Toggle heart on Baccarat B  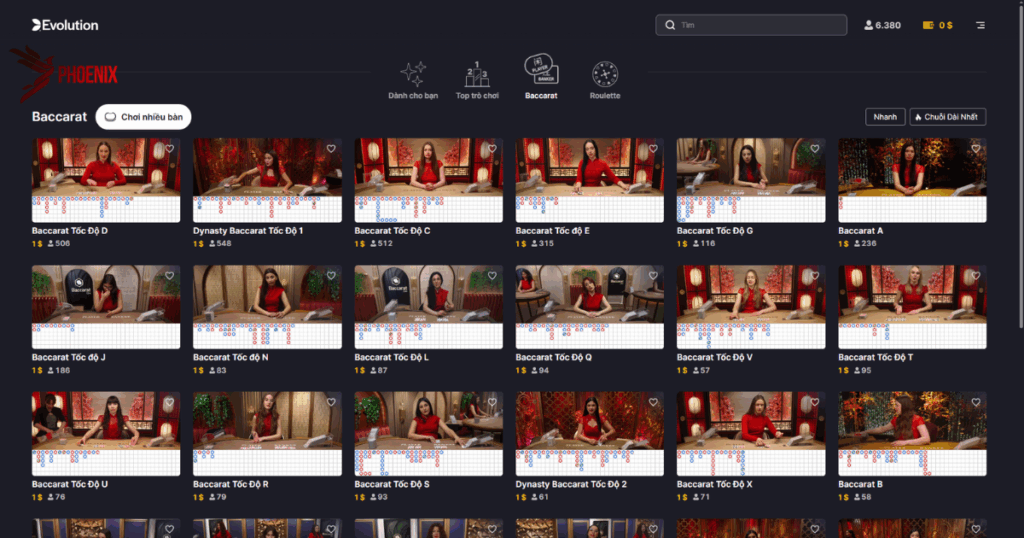tap(976, 402)
